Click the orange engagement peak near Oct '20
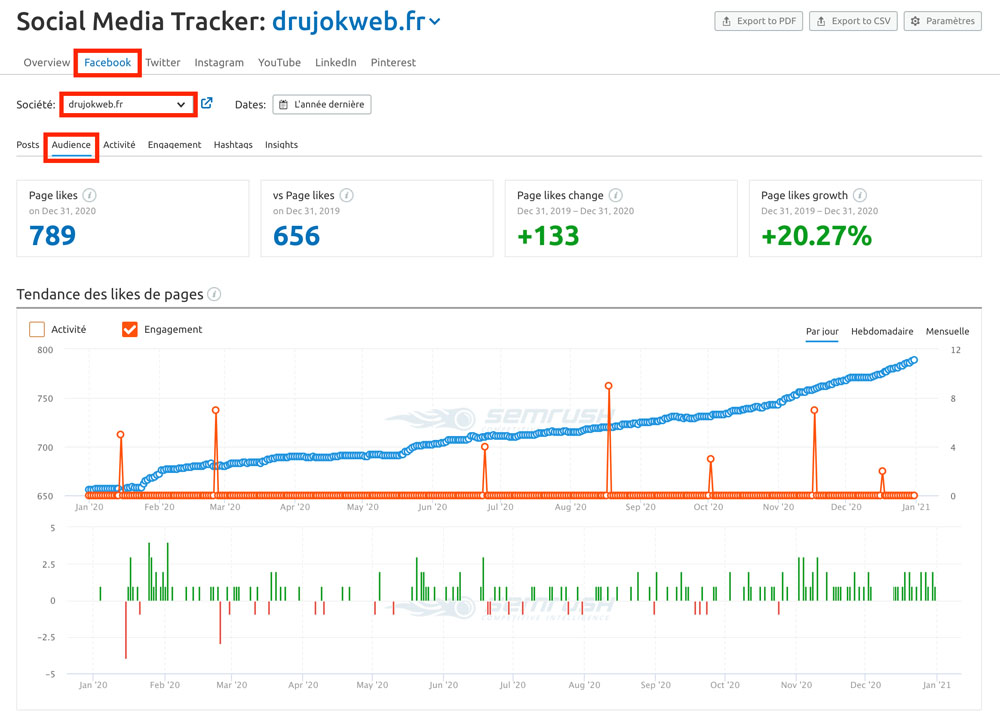This screenshot has height=725, width=1000. click(x=710, y=458)
